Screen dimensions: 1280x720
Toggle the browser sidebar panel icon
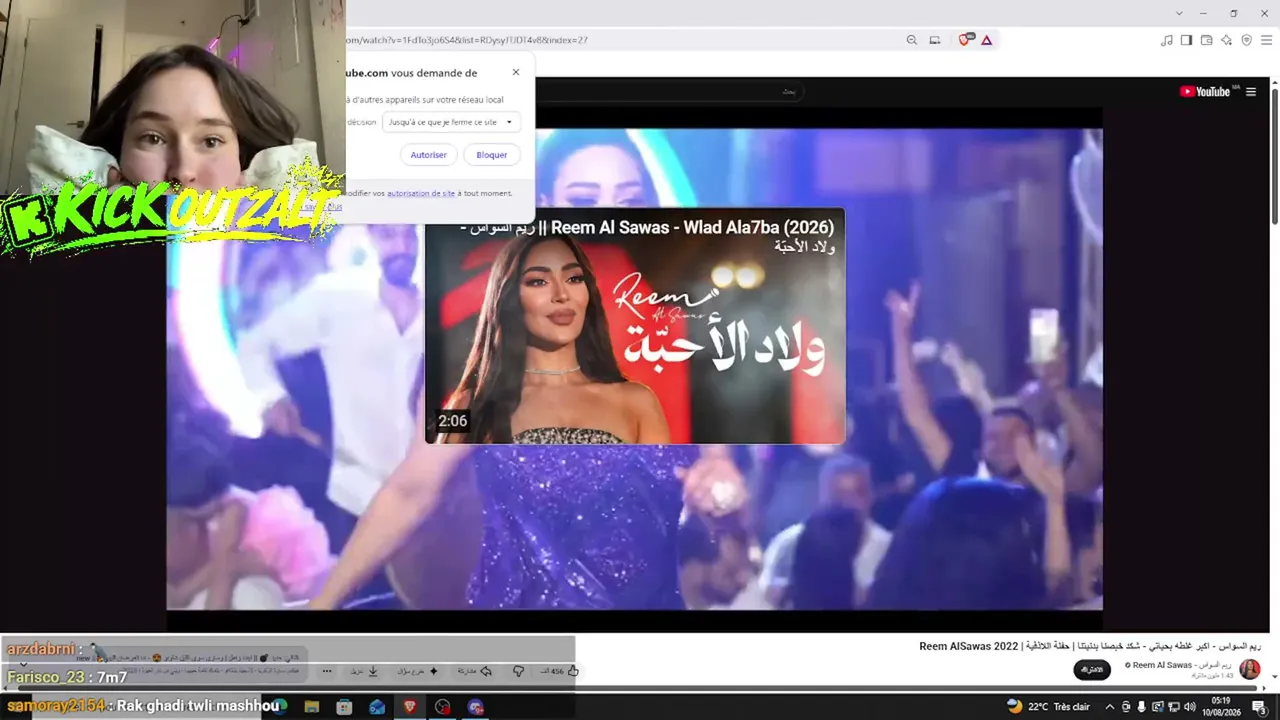pyautogui.click(x=1186, y=40)
